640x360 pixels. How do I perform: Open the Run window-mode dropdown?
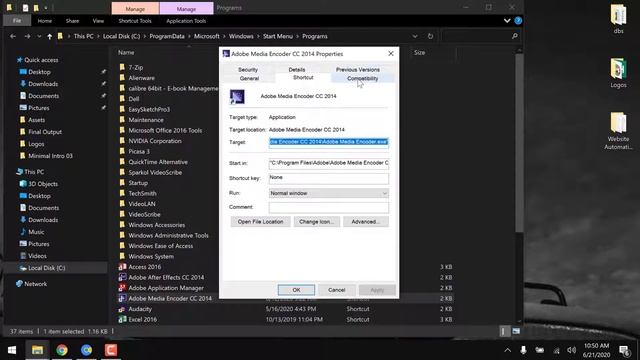coord(329,193)
